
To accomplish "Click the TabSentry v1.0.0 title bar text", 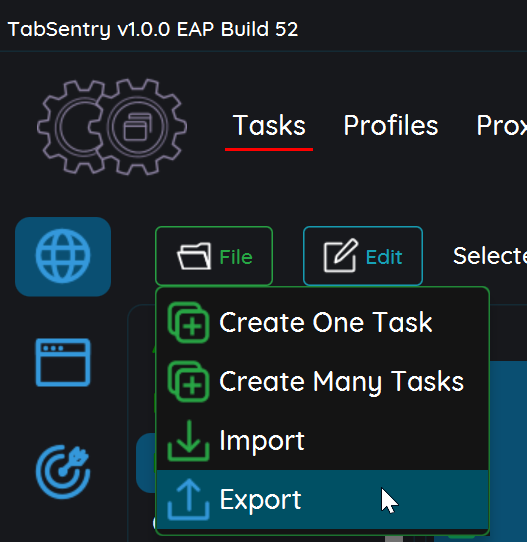I will pyautogui.click(x=153, y=29).
